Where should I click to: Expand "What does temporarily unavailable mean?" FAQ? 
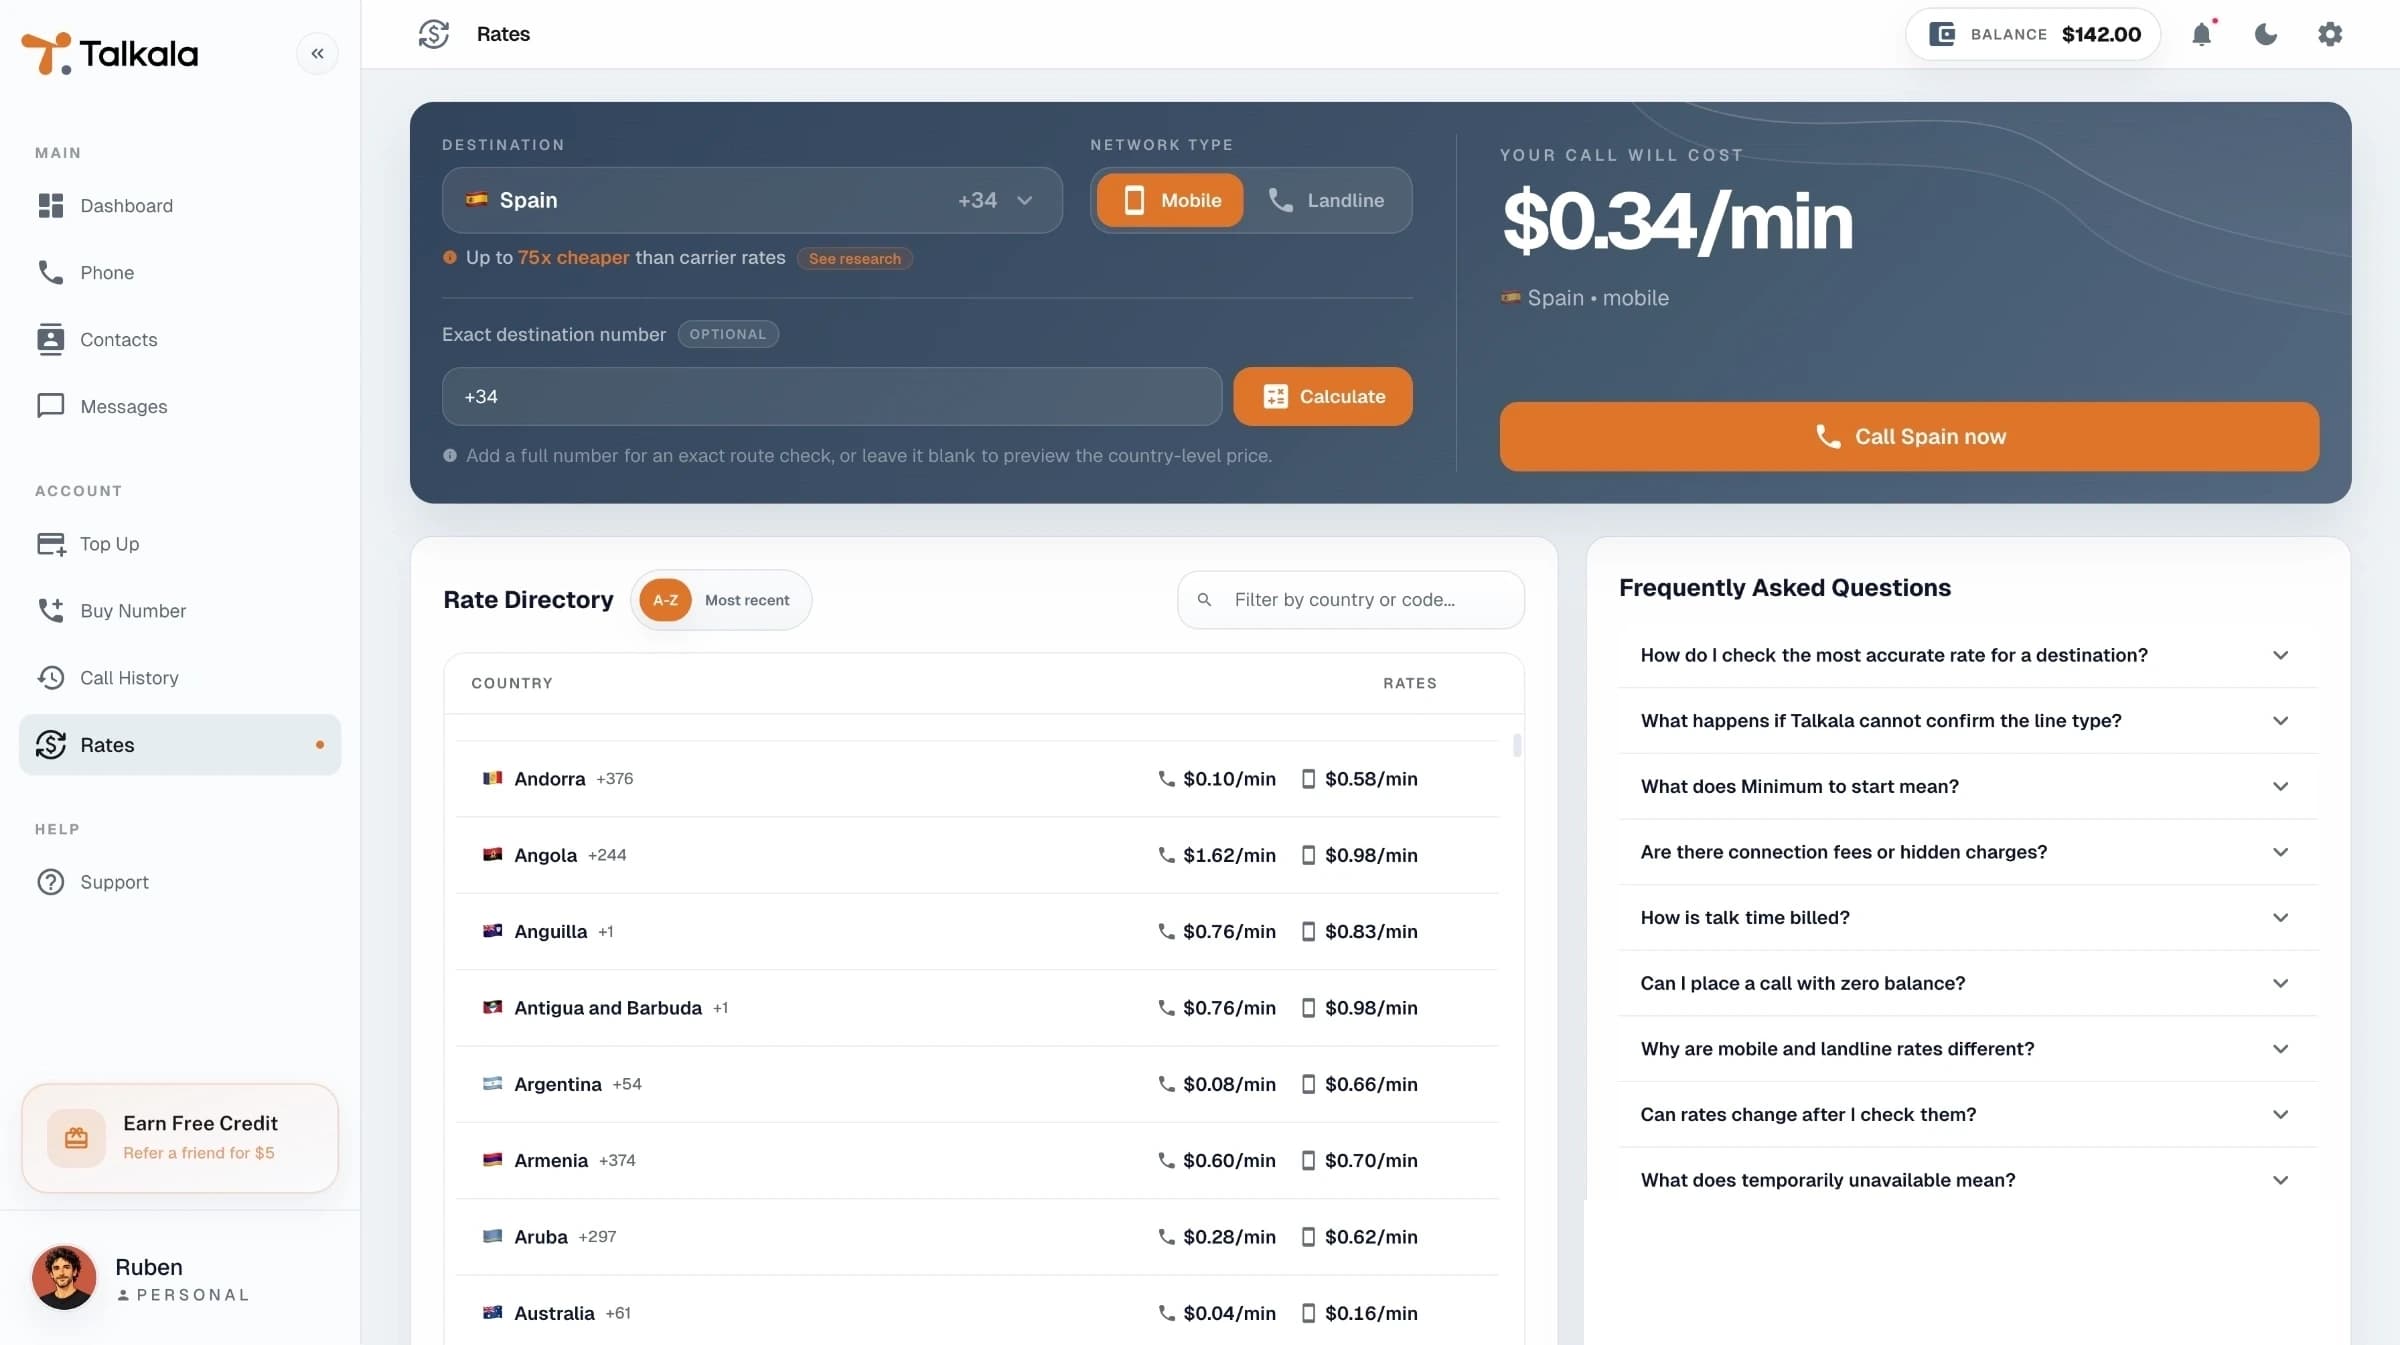(x=1968, y=1180)
